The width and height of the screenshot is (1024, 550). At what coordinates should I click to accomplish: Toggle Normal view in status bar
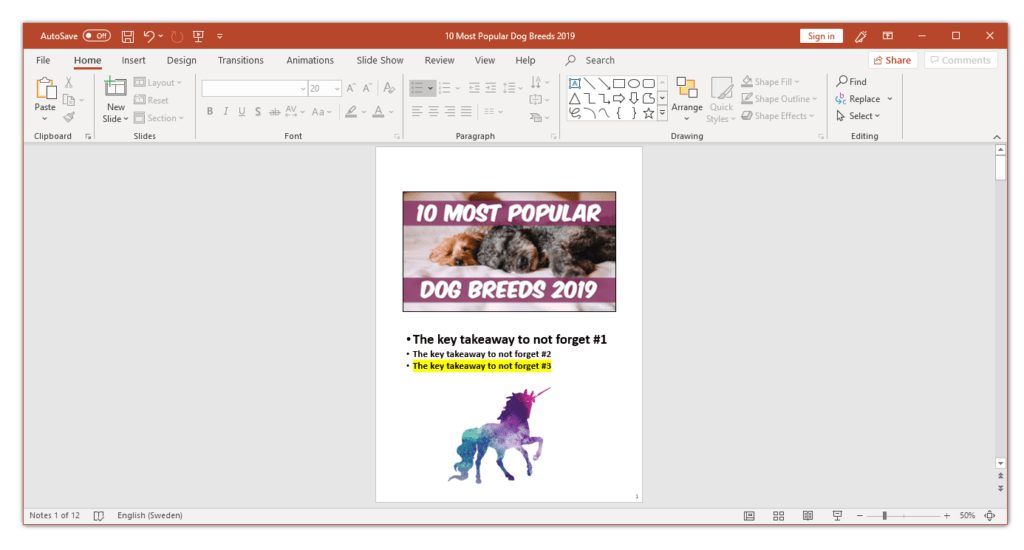749,516
